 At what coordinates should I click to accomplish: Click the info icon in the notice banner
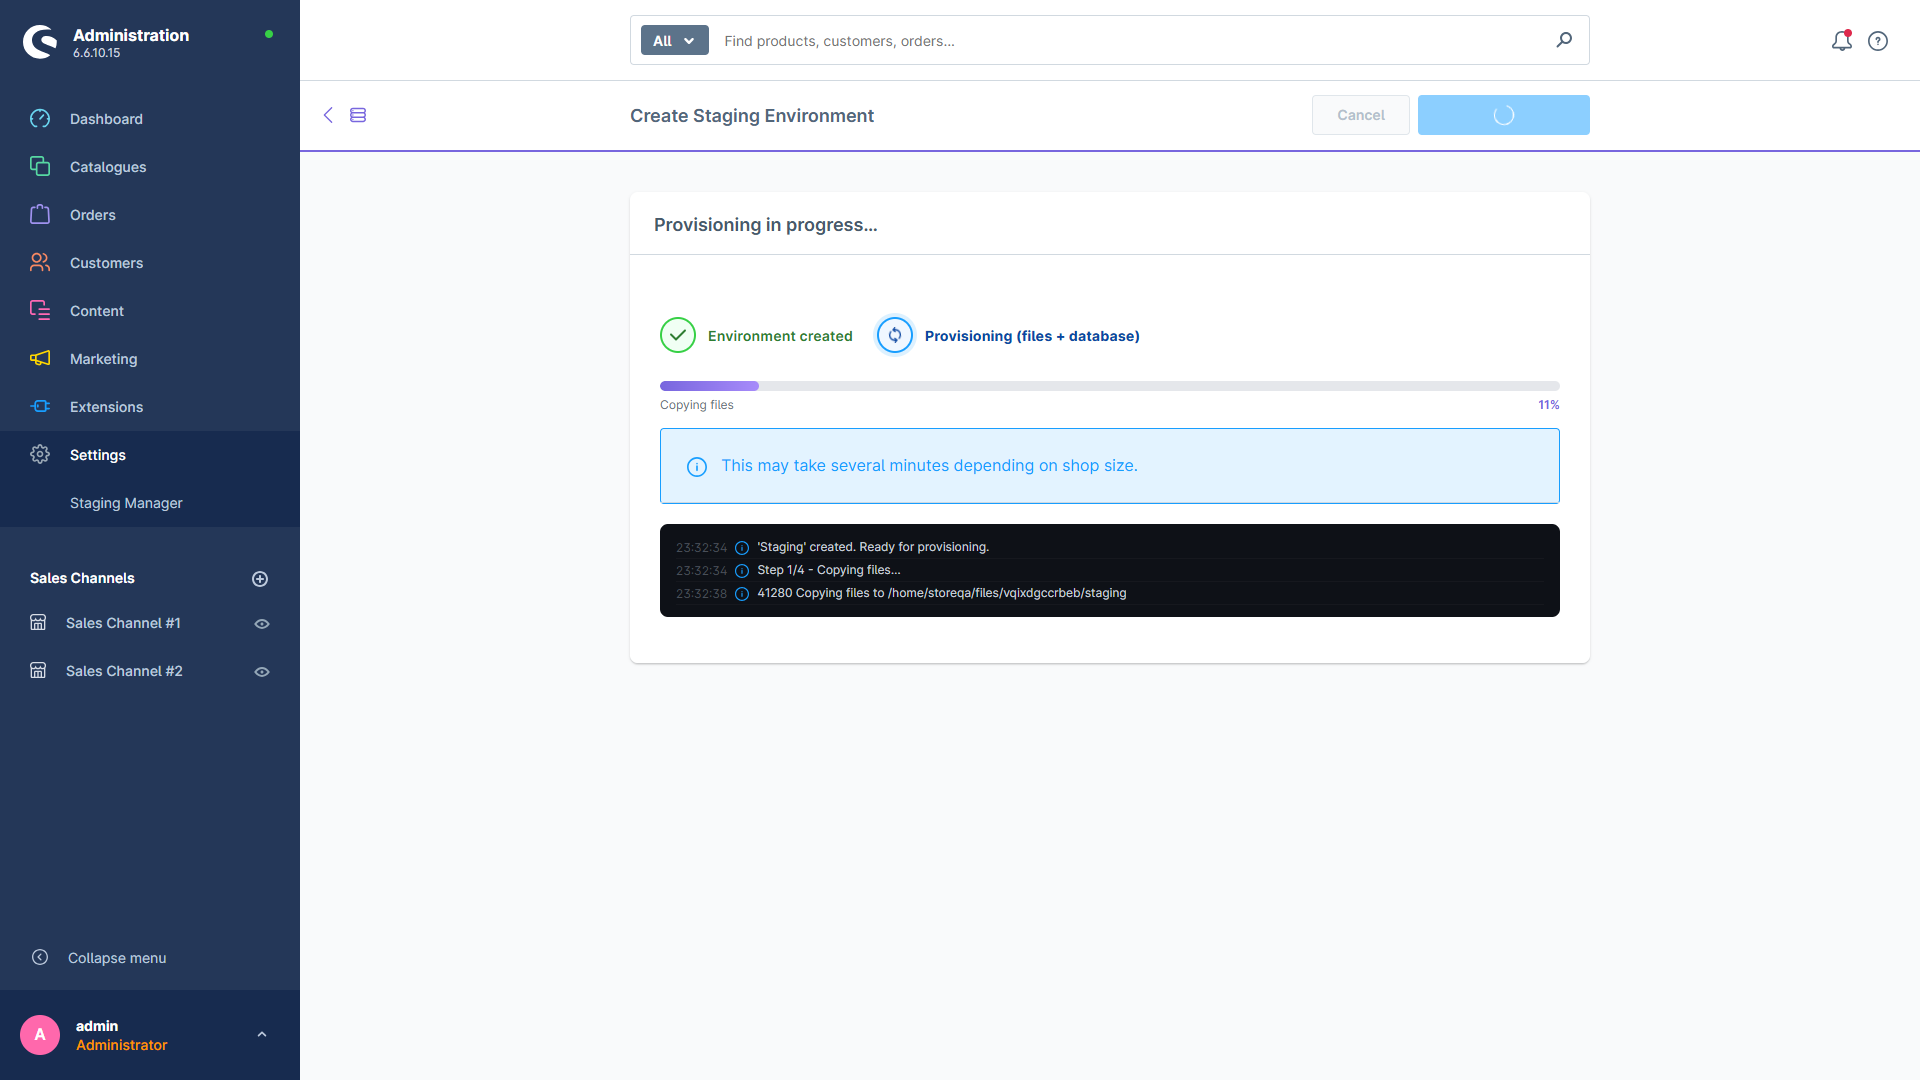coord(697,467)
